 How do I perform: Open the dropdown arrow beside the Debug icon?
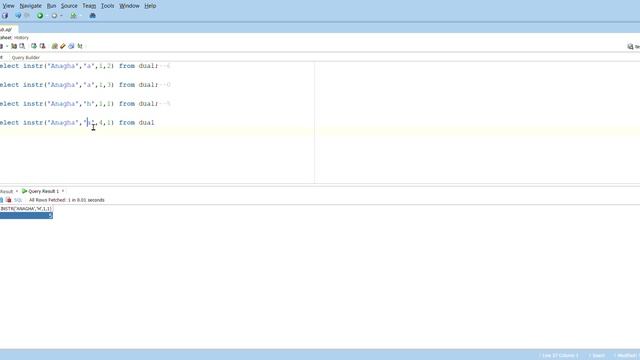(x=61, y=16)
